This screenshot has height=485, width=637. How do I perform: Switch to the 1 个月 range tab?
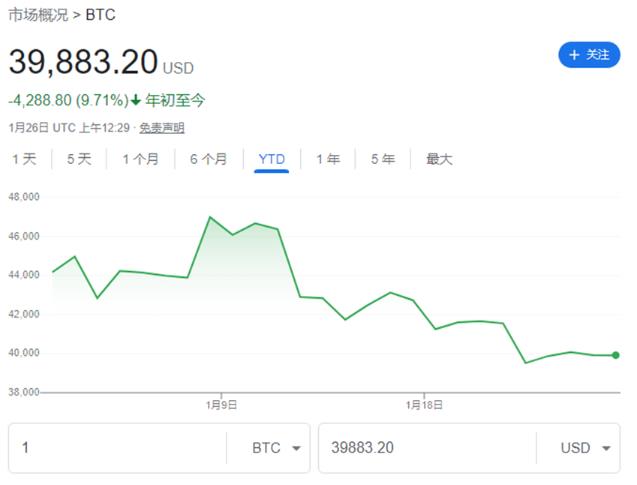[x=141, y=159]
